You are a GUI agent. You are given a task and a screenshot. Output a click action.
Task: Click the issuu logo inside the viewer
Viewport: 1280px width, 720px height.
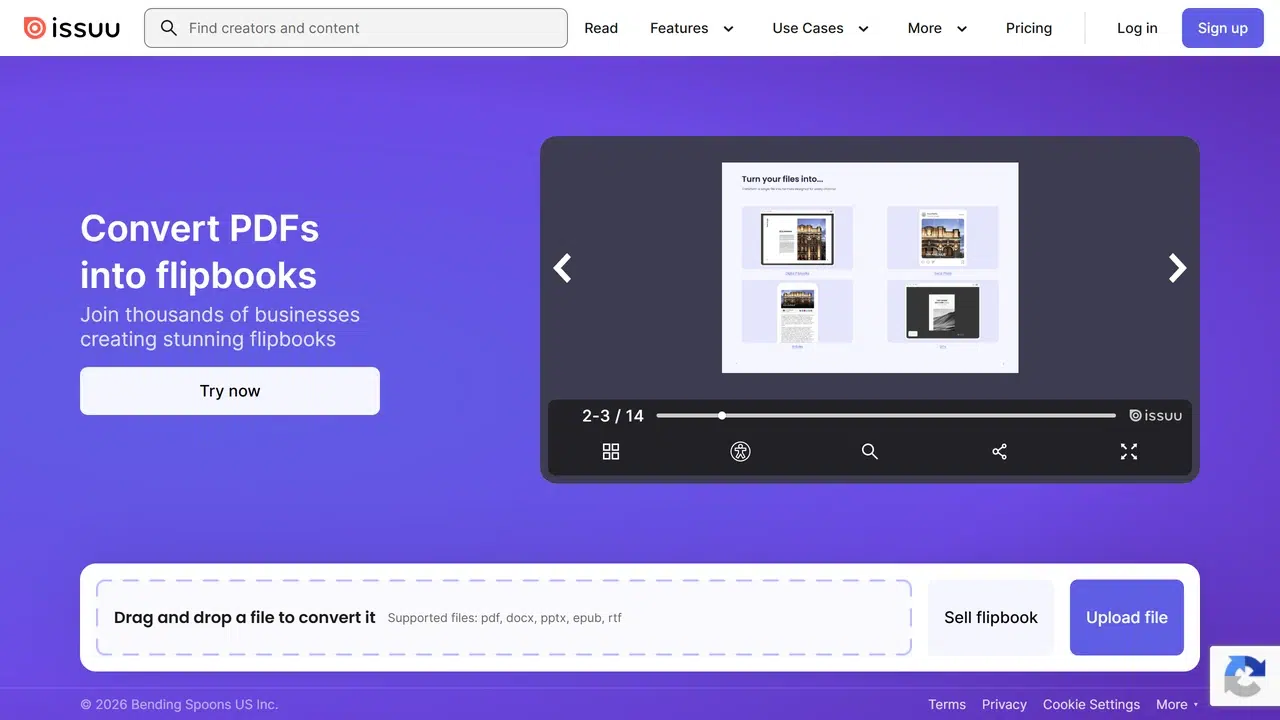click(1155, 415)
